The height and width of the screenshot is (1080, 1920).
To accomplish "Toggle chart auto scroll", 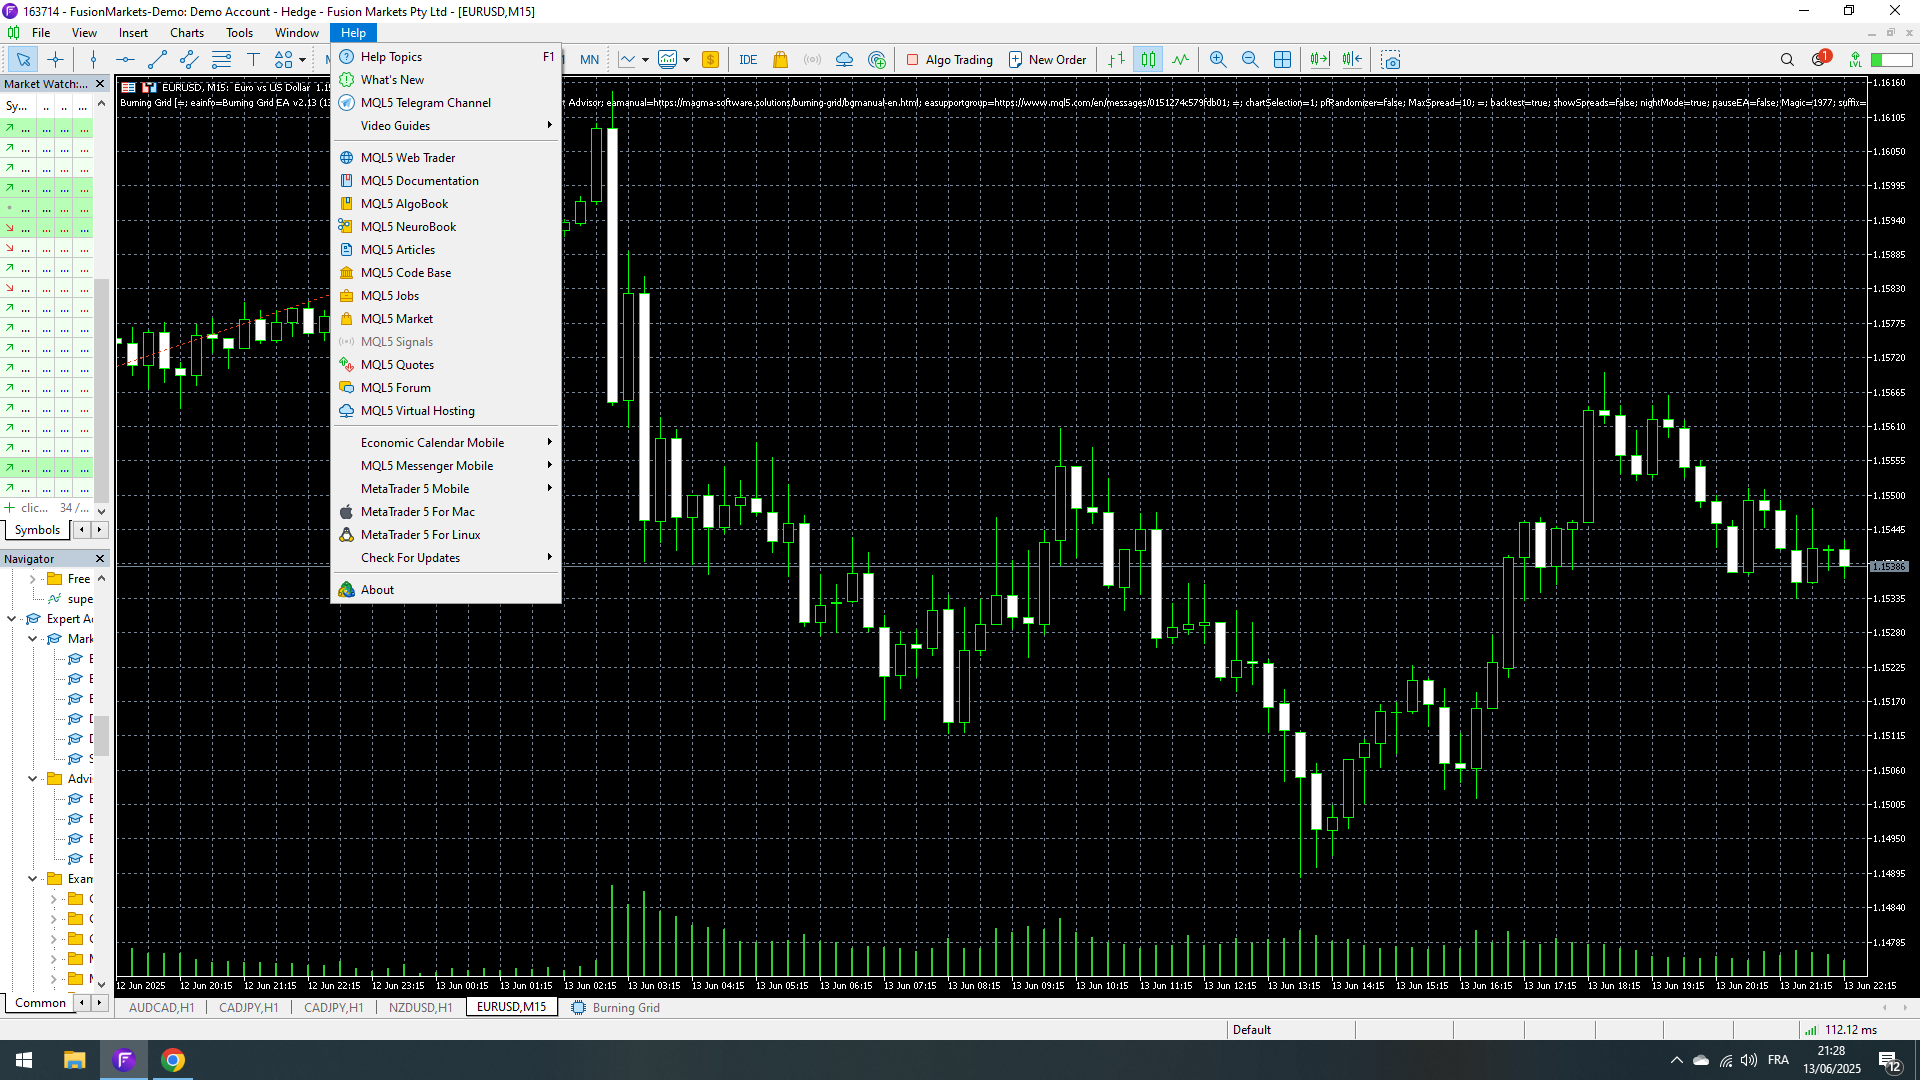I will tap(1320, 60).
